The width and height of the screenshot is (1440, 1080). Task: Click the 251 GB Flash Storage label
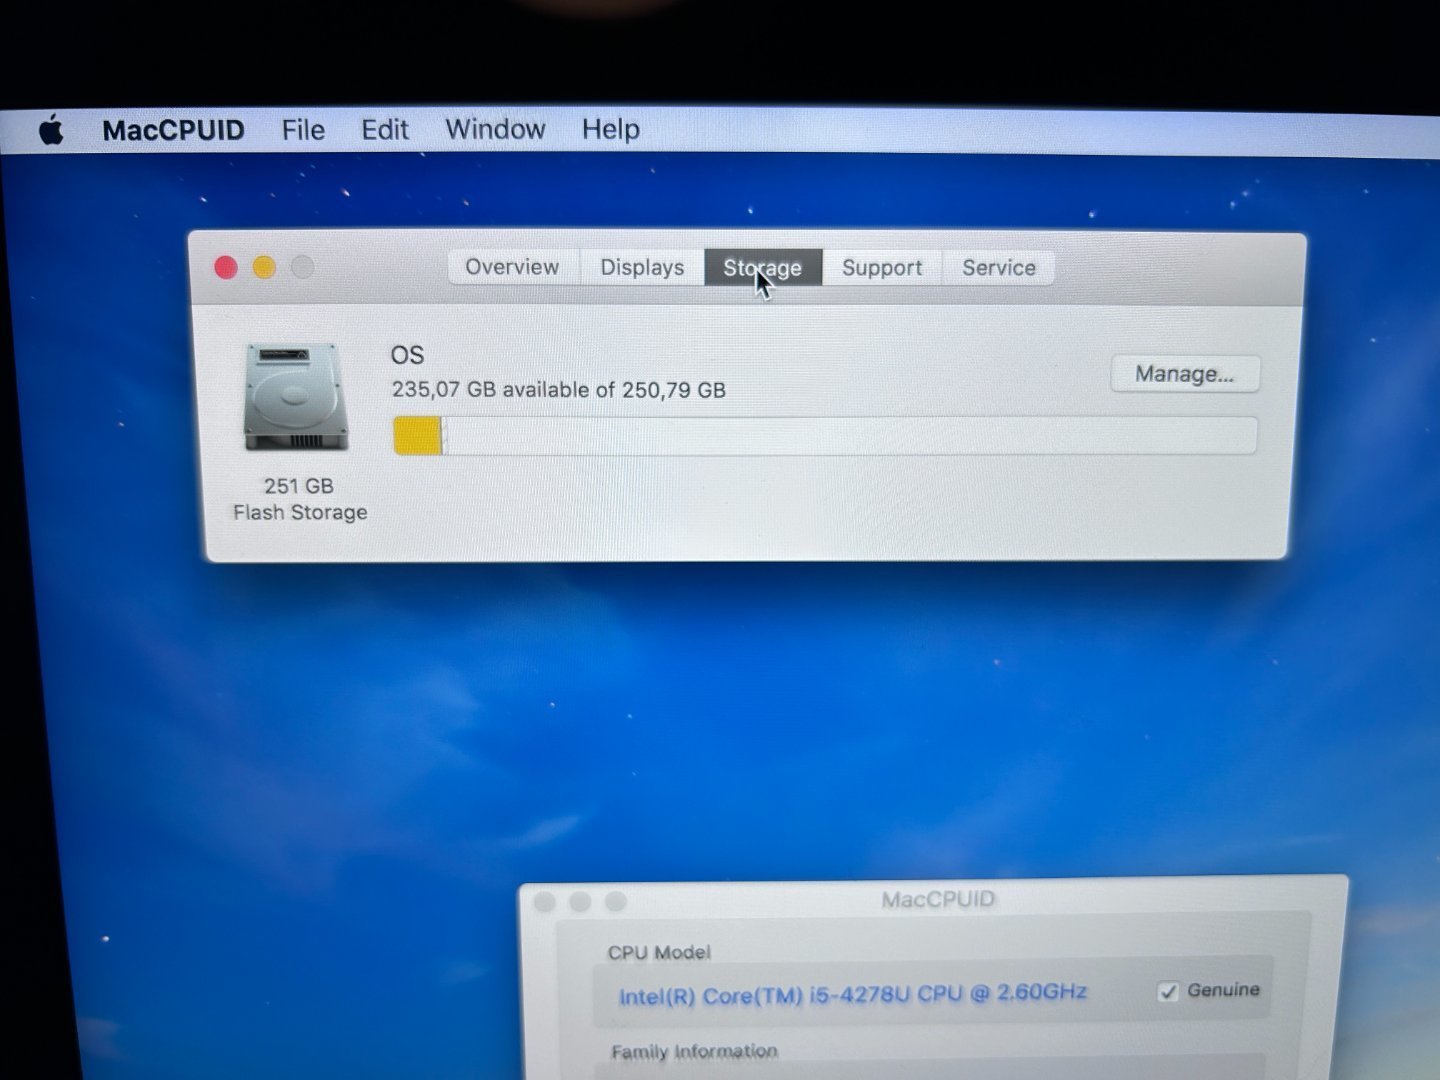tap(300, 499)
